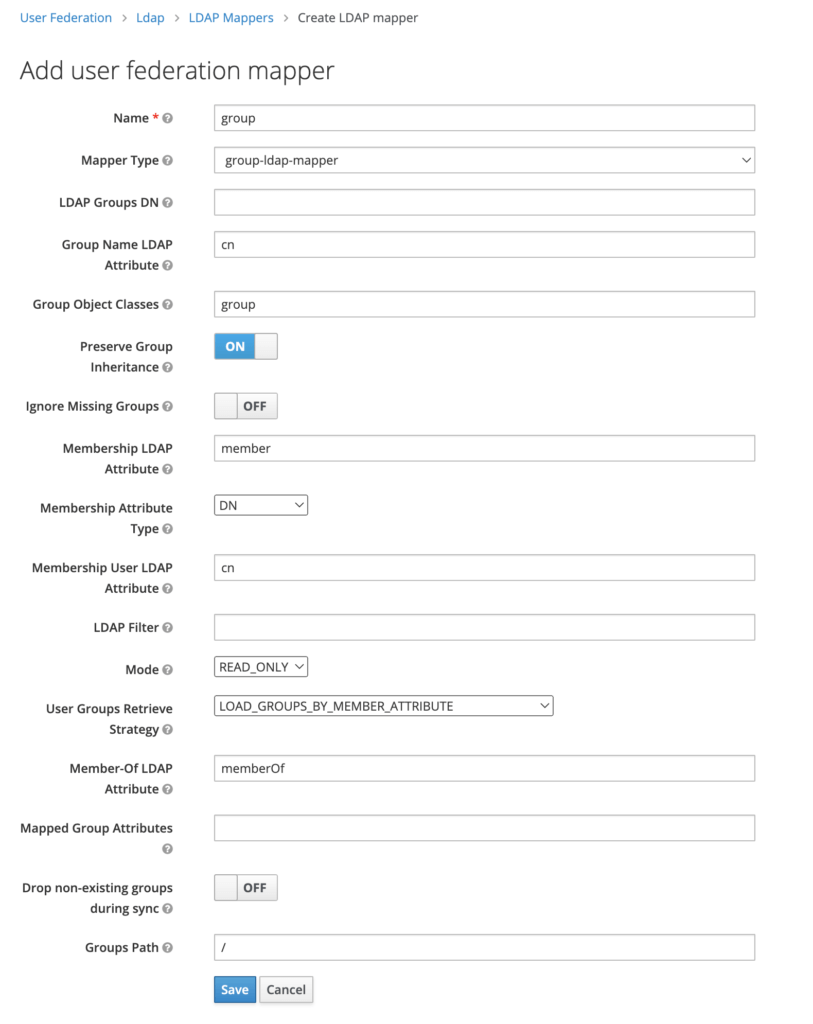
Task: Enable Ignore Missing Groups
Action: pos(245,406)
